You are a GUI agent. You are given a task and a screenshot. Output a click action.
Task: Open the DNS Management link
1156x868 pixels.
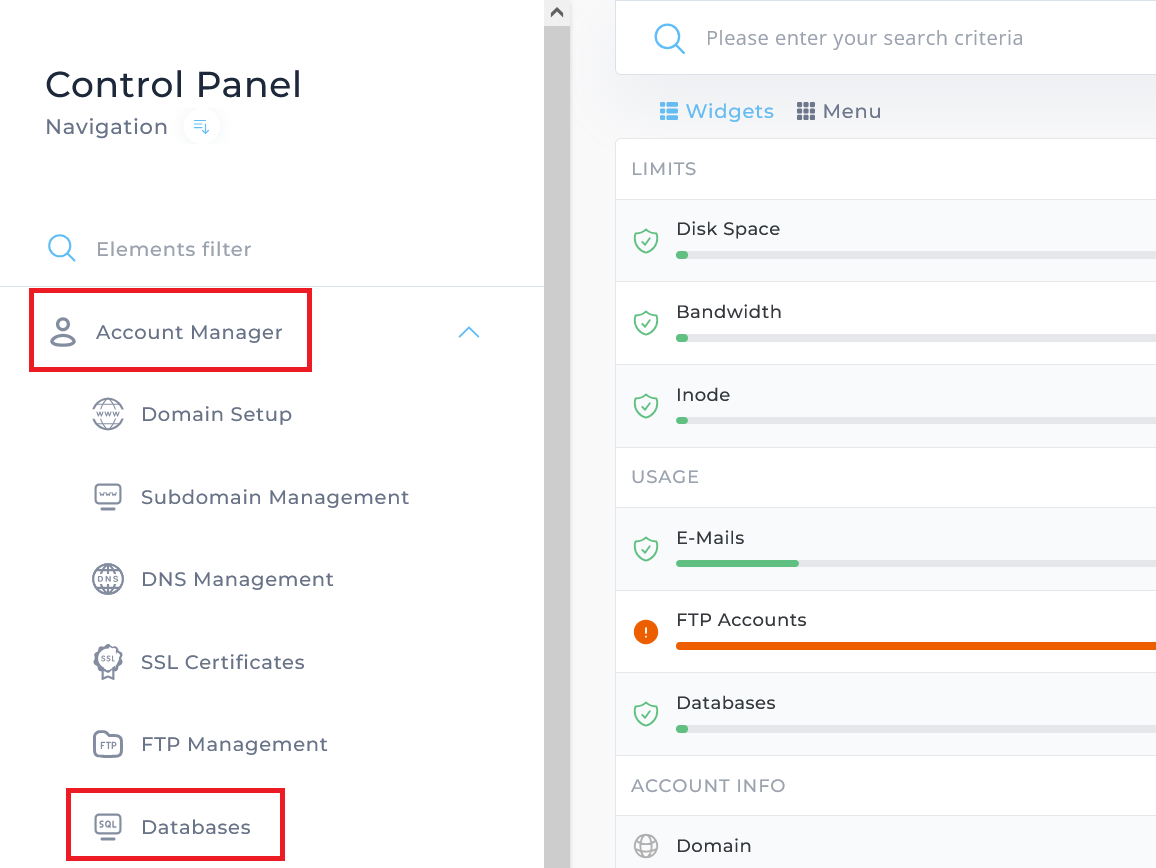point(237,579)
